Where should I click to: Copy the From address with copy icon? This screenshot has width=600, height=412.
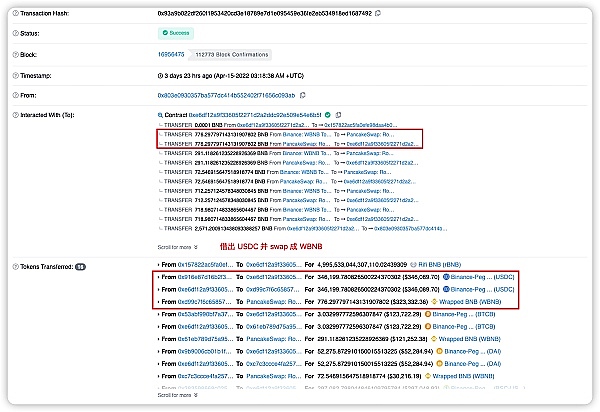(301, 95)
